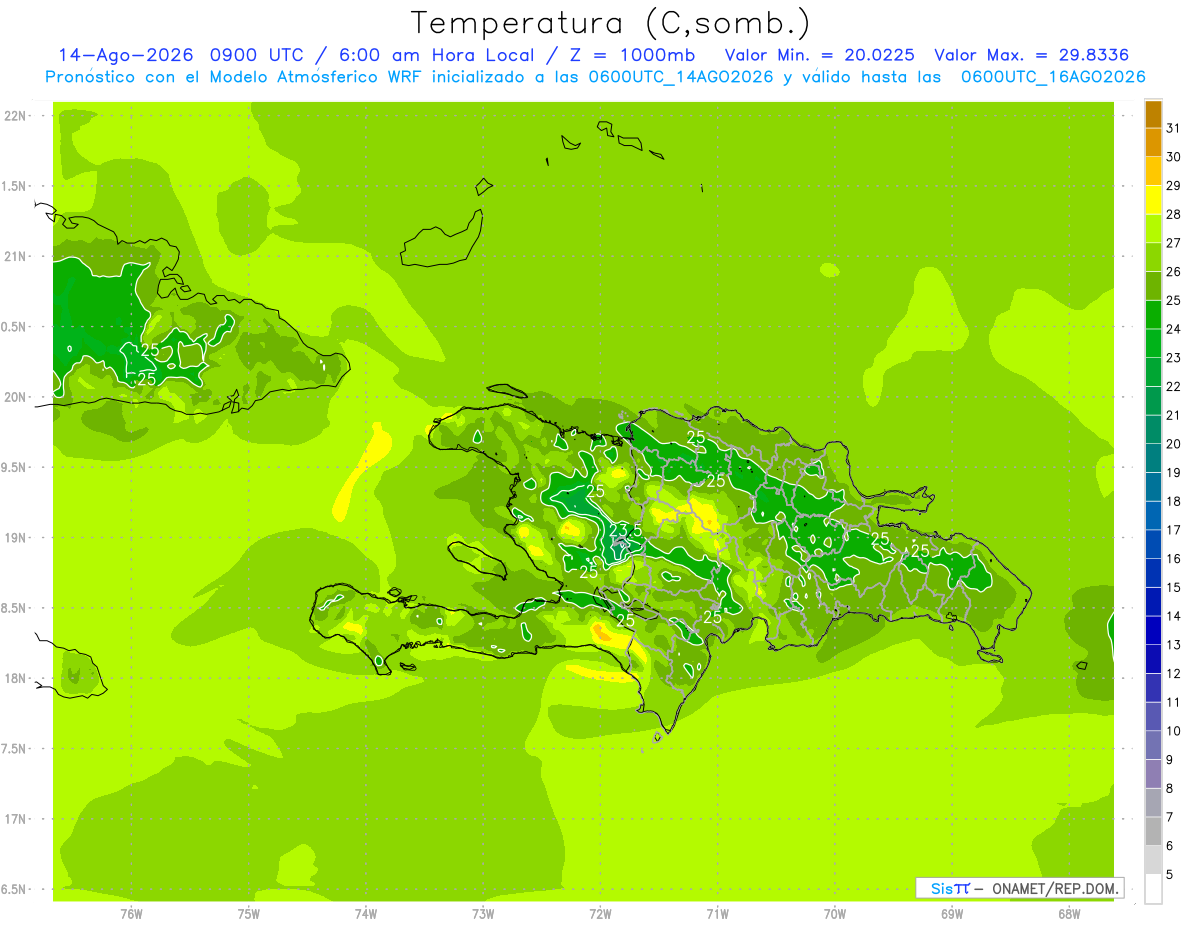Click the legend value "27"
1200x927 pixels.
[1173, 243]
